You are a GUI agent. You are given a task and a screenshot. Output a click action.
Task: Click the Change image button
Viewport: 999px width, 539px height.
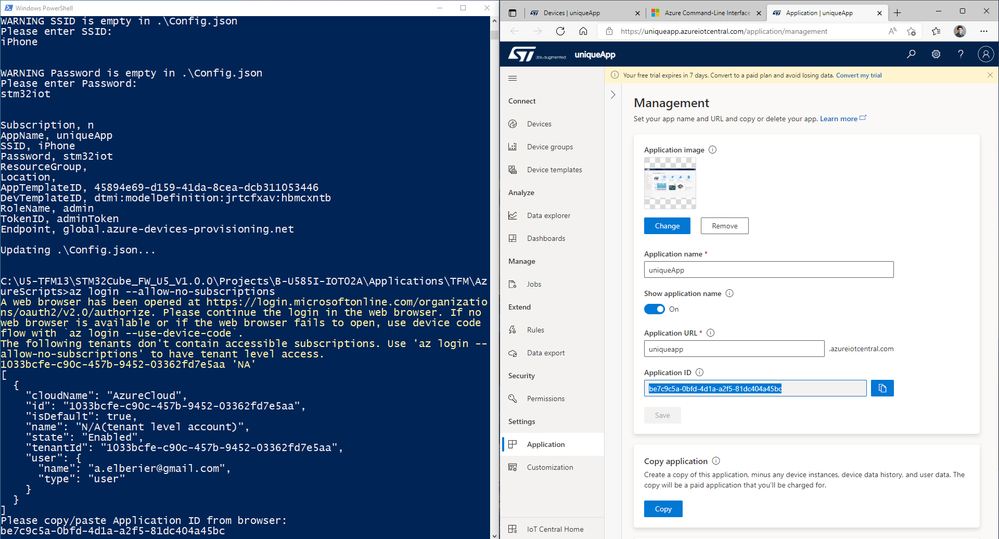click(667, 226)
